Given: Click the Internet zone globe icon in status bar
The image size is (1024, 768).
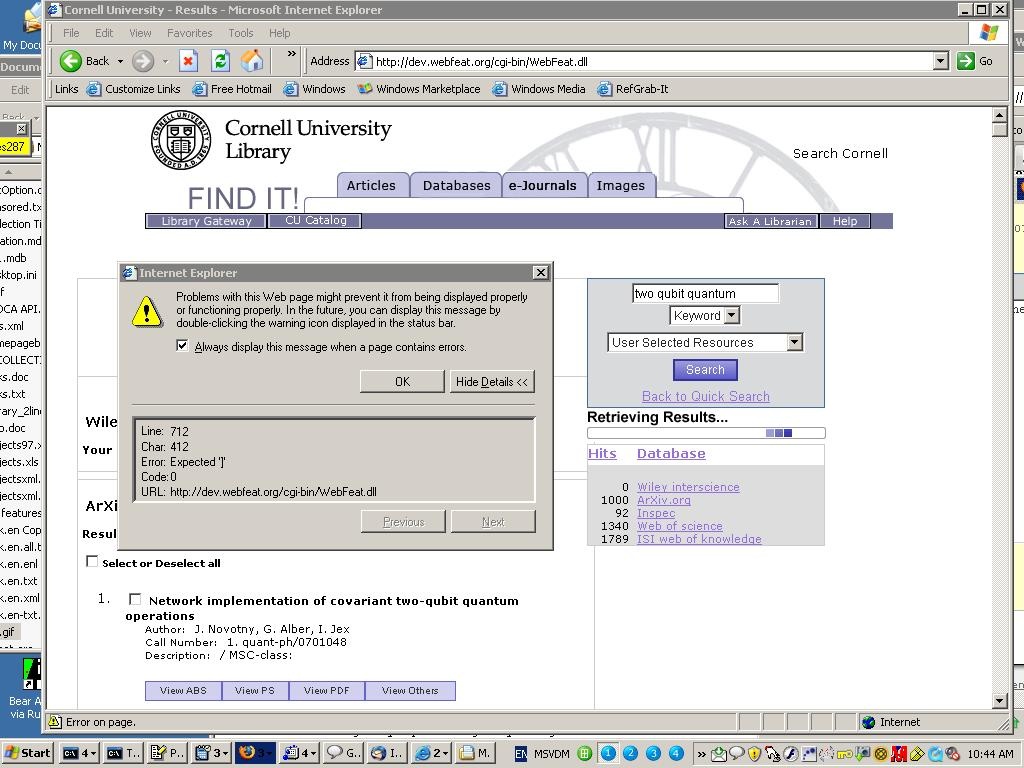Looking at the screenshot, I should point(869,722).
